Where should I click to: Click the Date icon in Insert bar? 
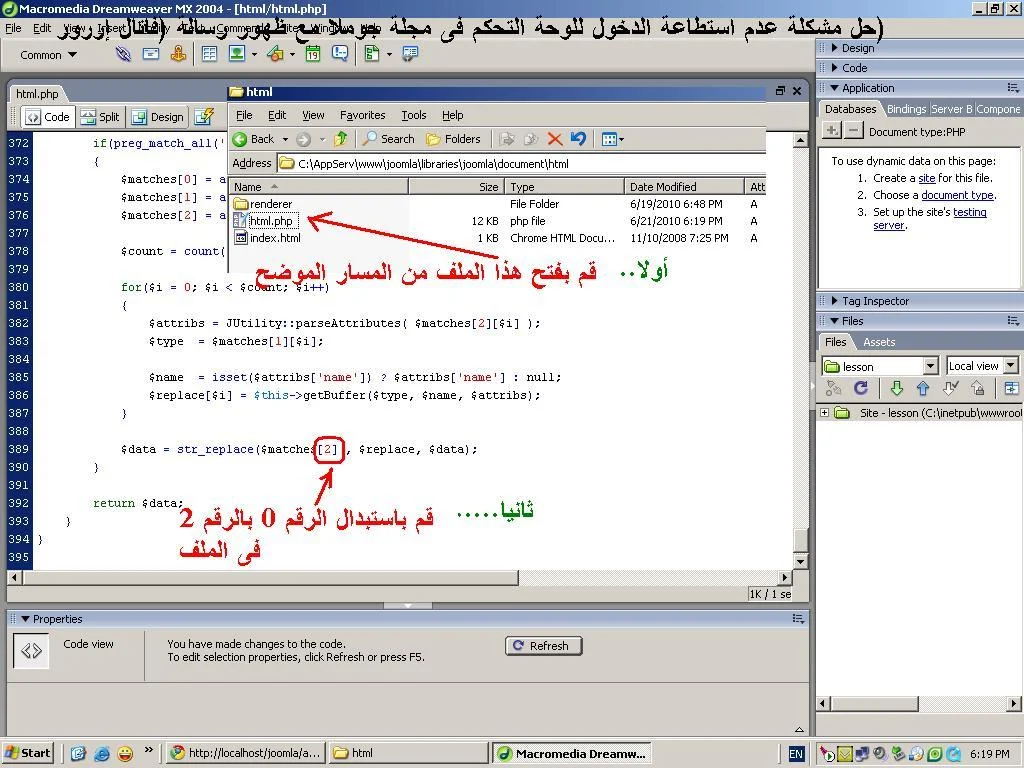pyautogui.click(x=312, y=54)
